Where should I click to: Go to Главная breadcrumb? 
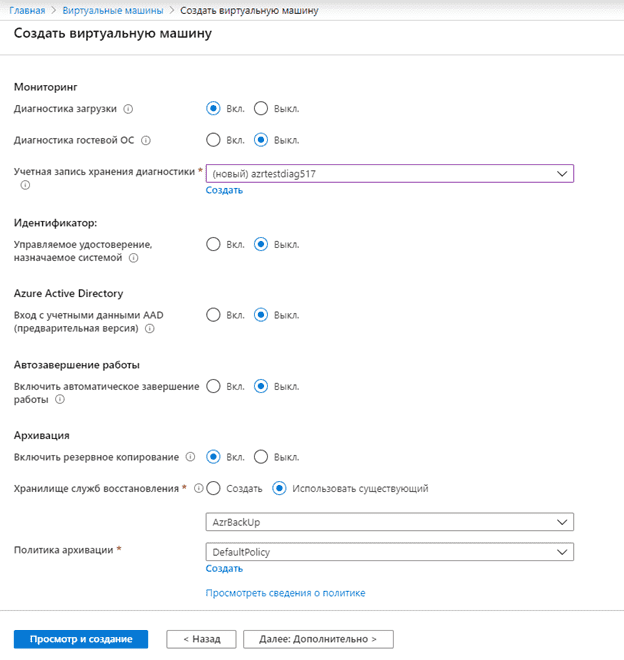pyautogui.click(x=27, y=11)
